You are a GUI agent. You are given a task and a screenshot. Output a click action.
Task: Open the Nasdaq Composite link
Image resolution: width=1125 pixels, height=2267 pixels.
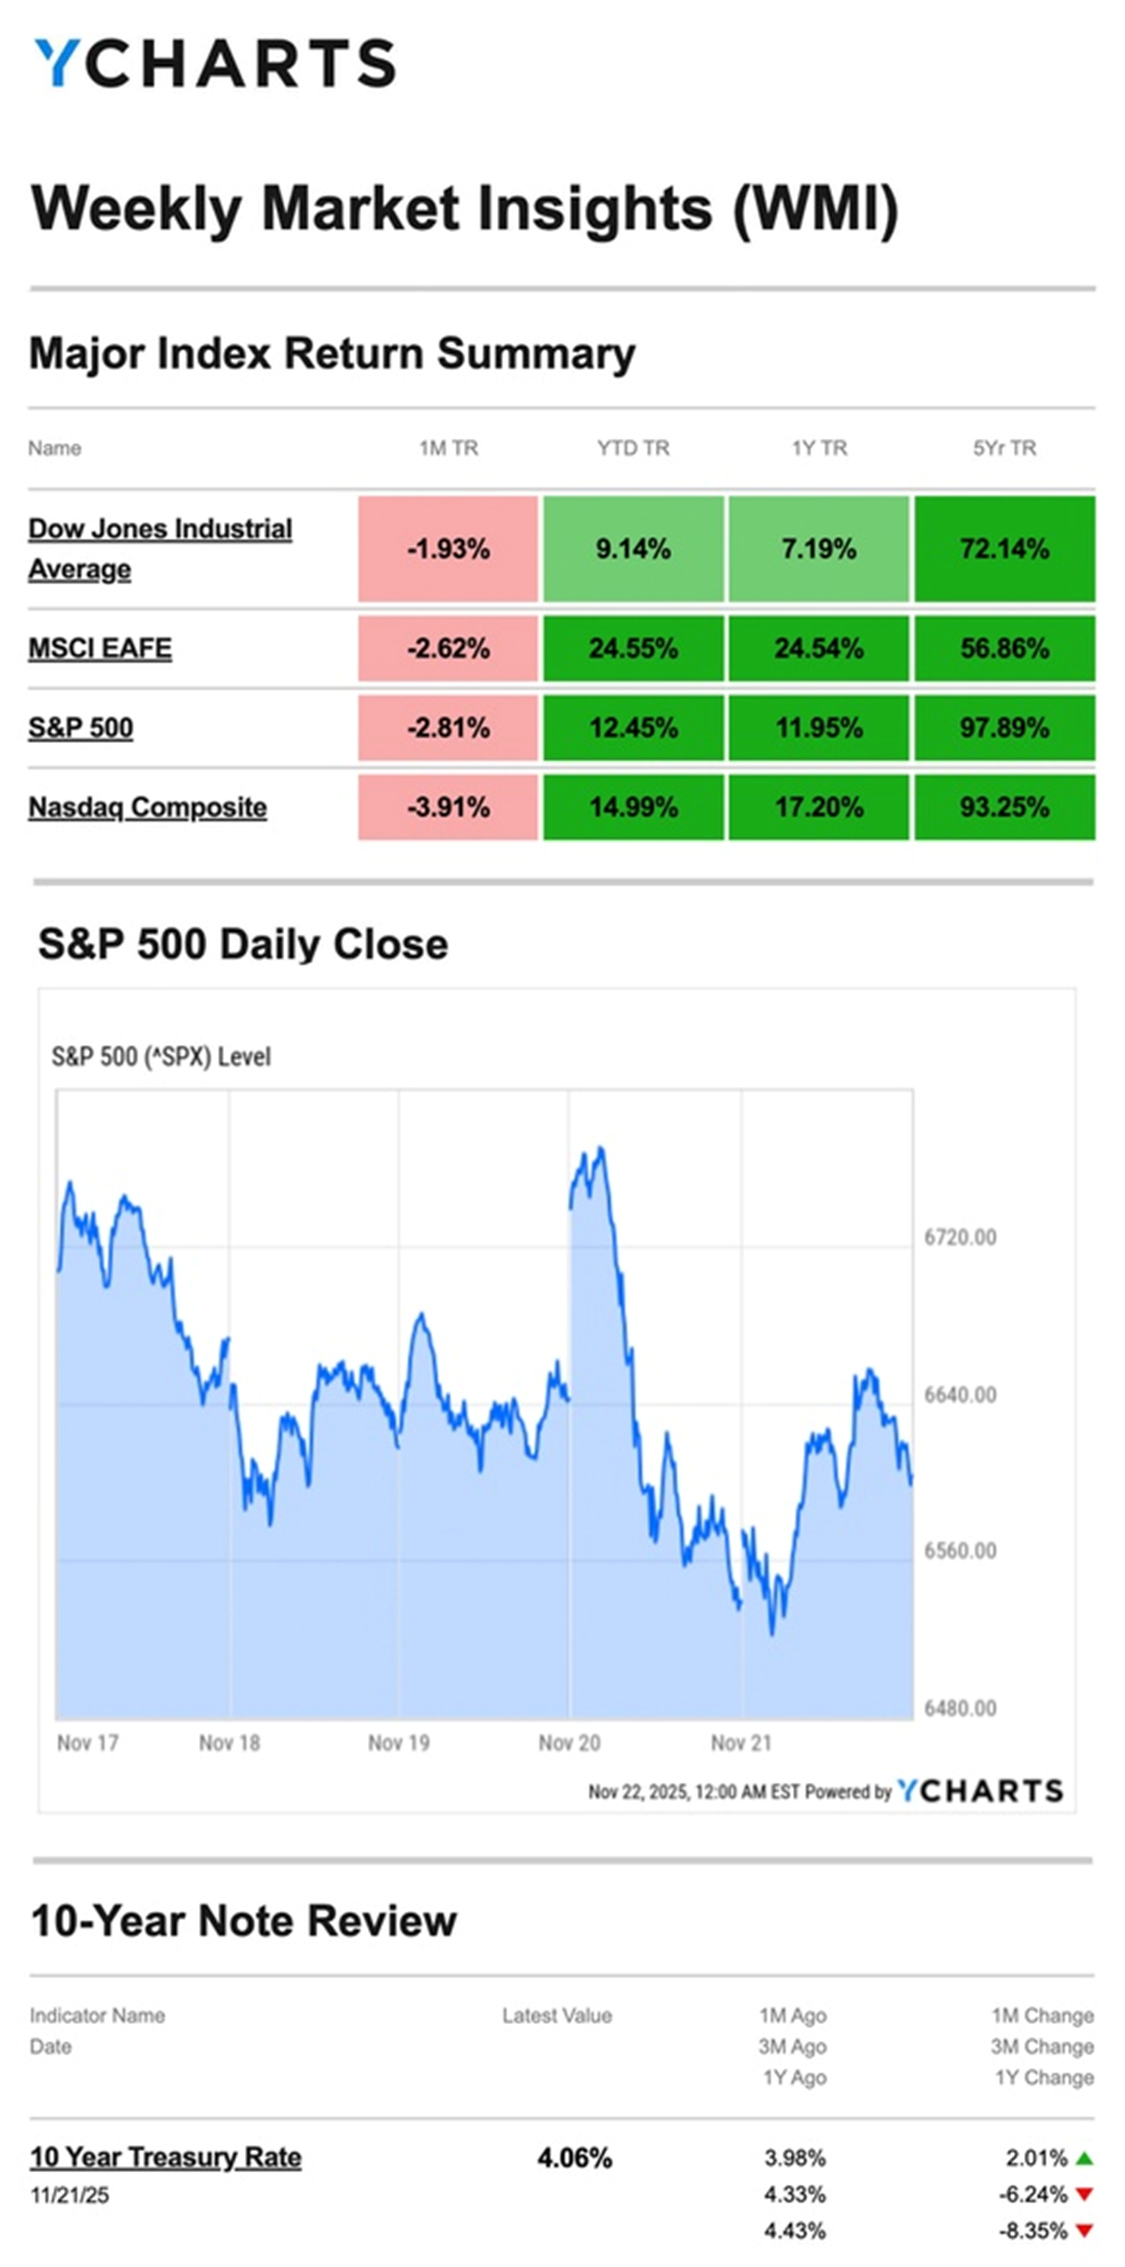pyautogui.click(x=147, y=807)
